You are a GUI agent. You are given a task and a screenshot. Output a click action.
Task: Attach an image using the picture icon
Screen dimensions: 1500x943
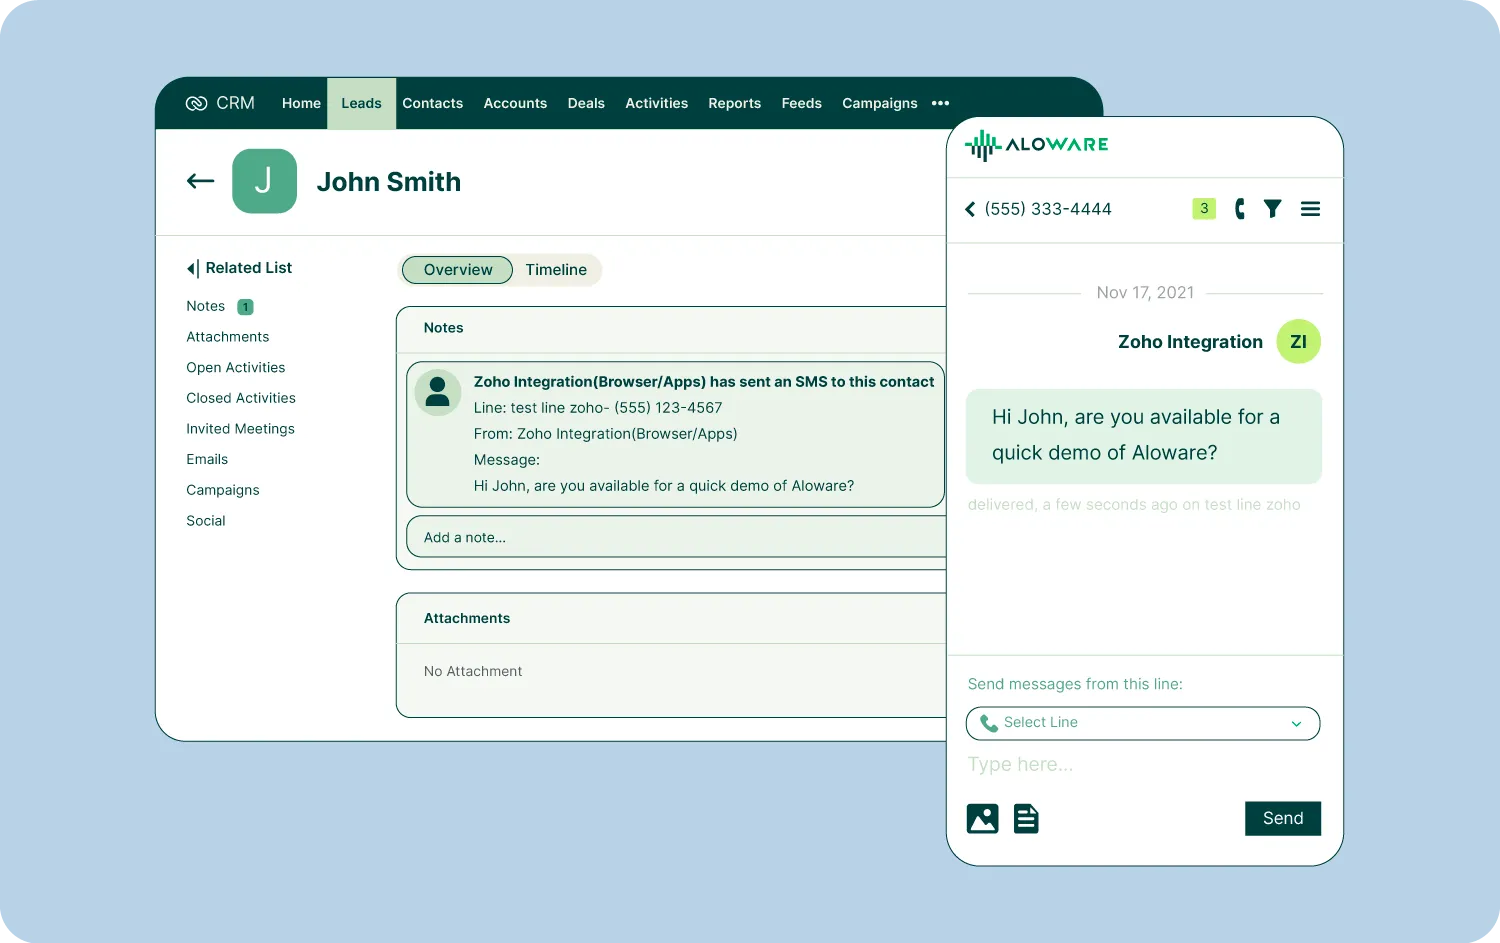pyautogui.click(x=983, y=819)
